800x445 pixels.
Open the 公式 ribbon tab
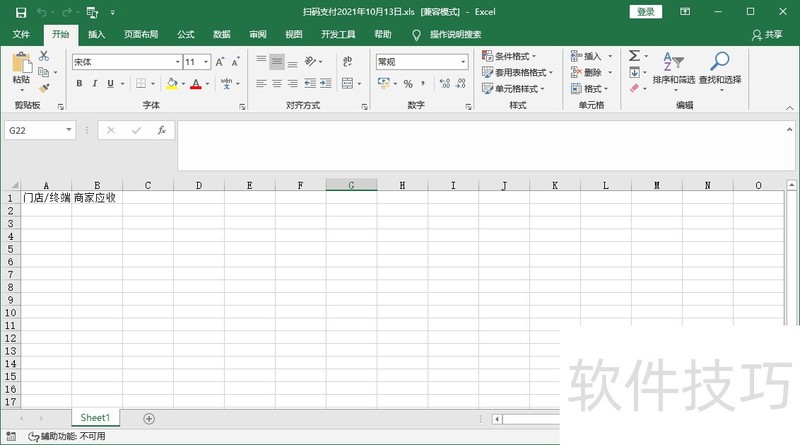(186, 34)
